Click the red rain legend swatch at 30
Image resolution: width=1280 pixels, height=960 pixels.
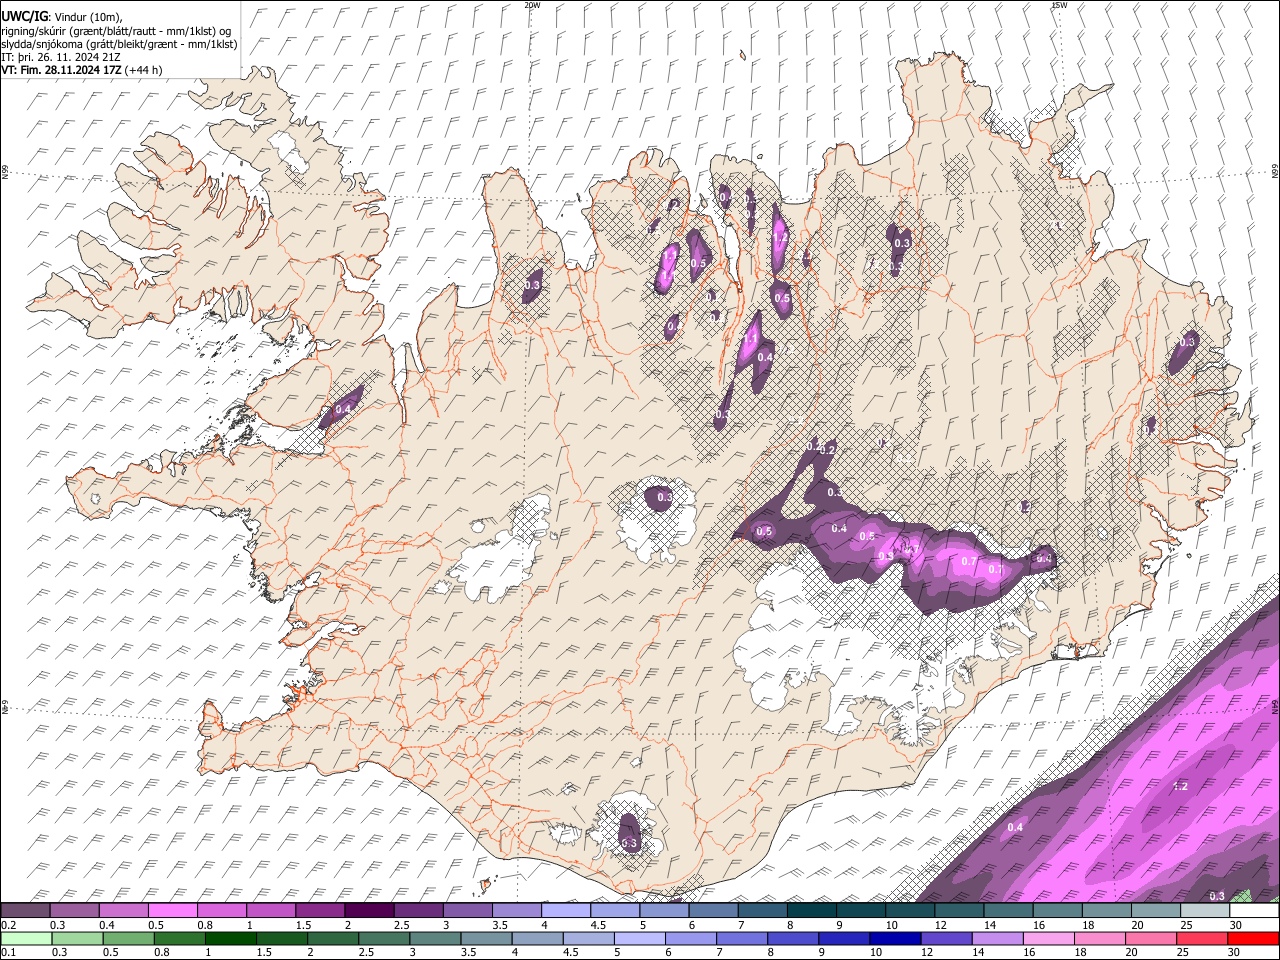click(1254, 938)
